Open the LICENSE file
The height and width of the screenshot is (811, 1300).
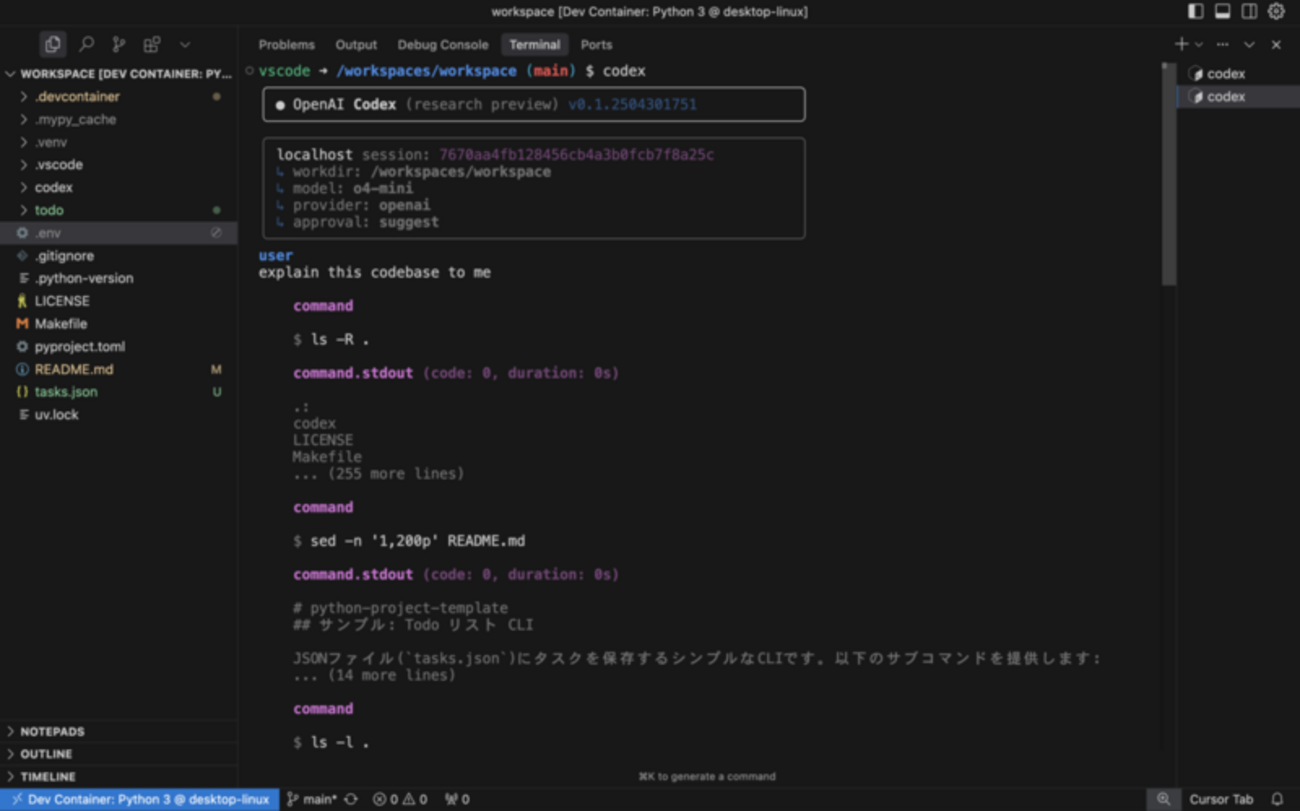click(119, 300)
